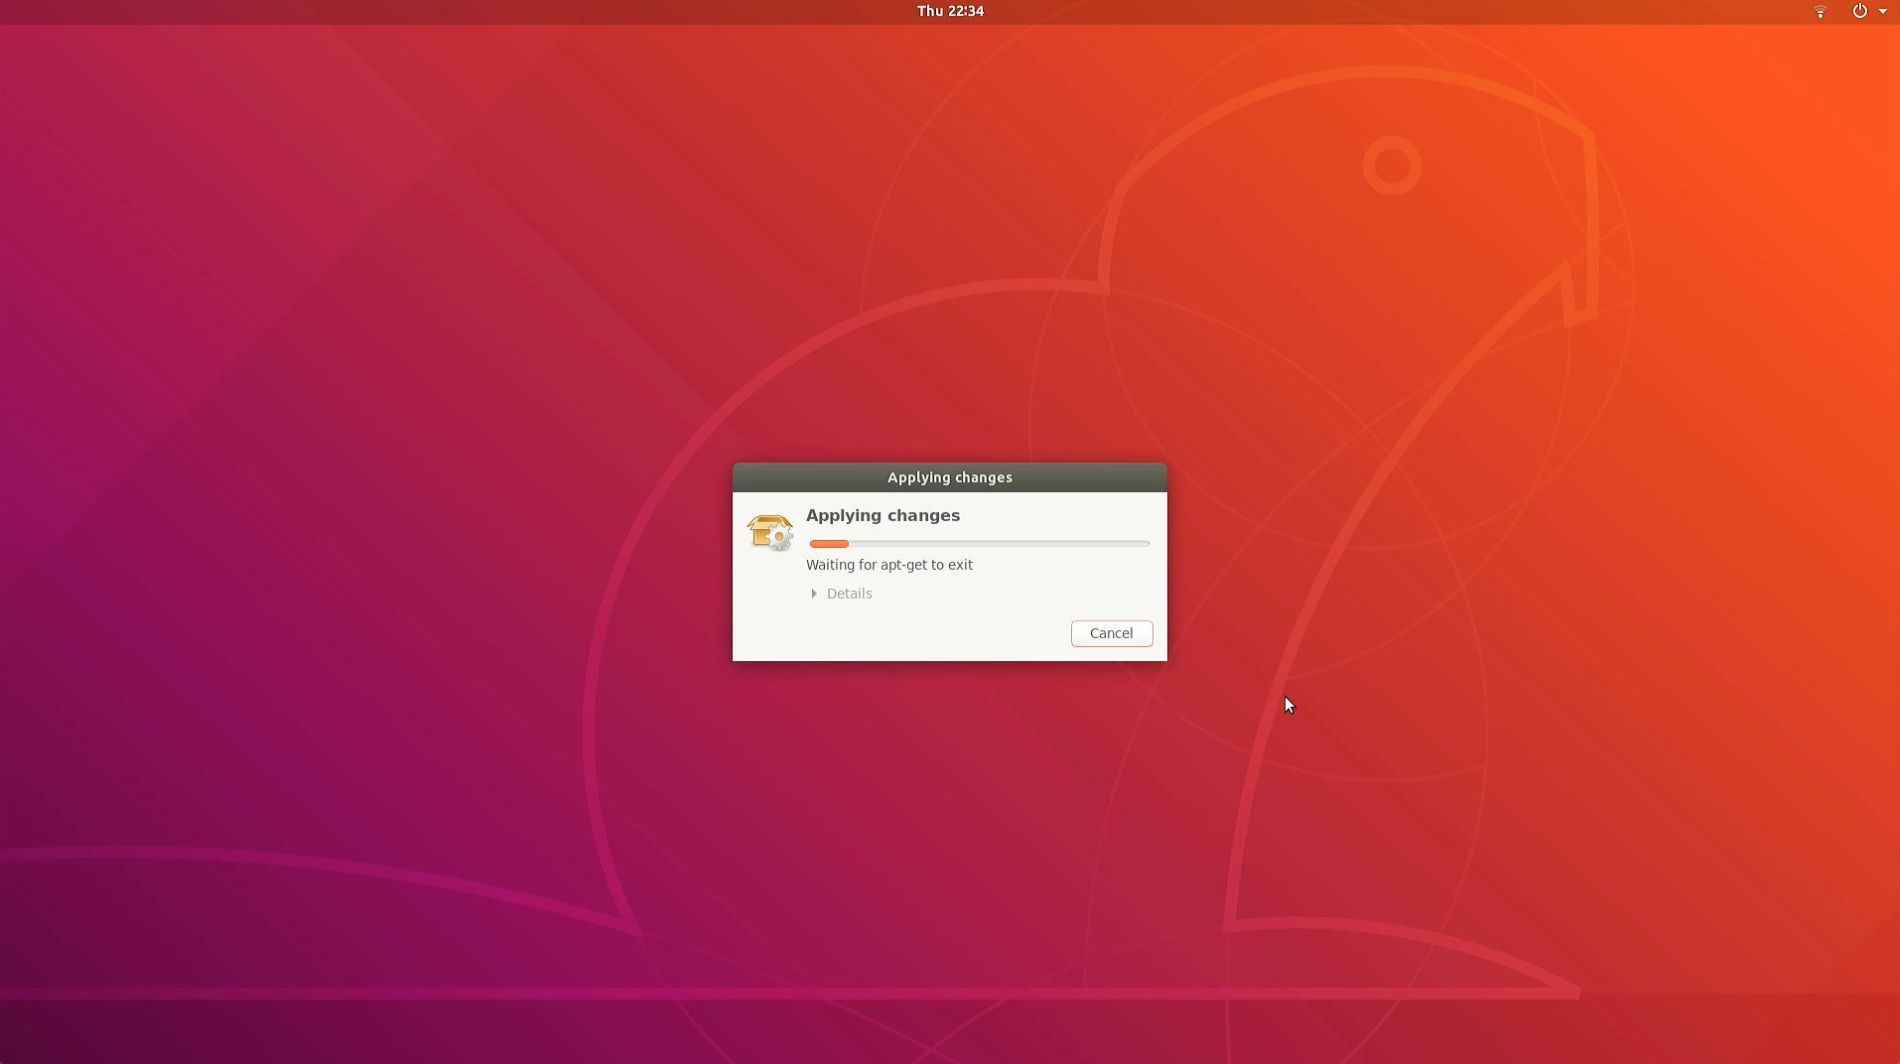The height and width of the screenshot is (1064, 1900).
Task: Click the apt progress bar
Action: coord(979,544)
